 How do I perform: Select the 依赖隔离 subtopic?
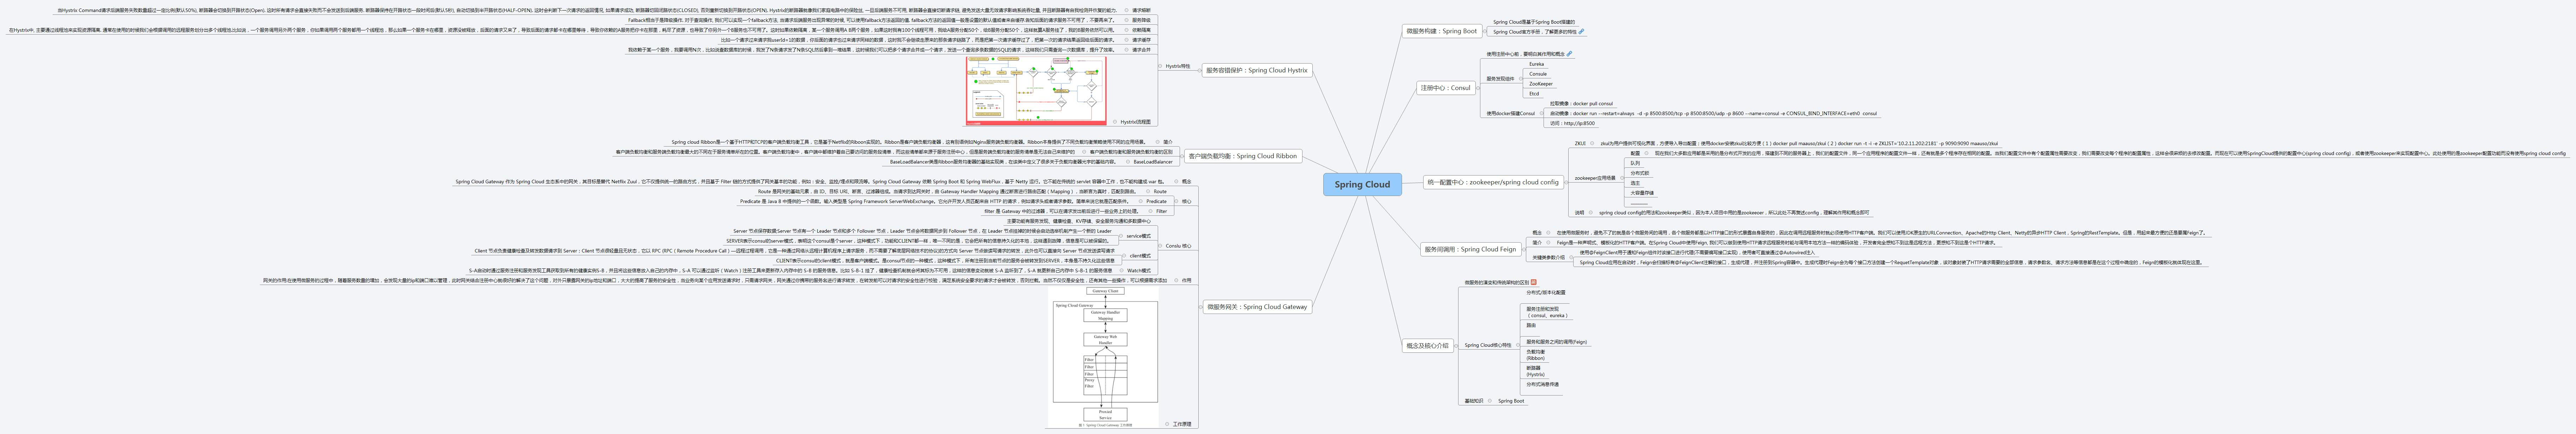[x=1141, y=30]
